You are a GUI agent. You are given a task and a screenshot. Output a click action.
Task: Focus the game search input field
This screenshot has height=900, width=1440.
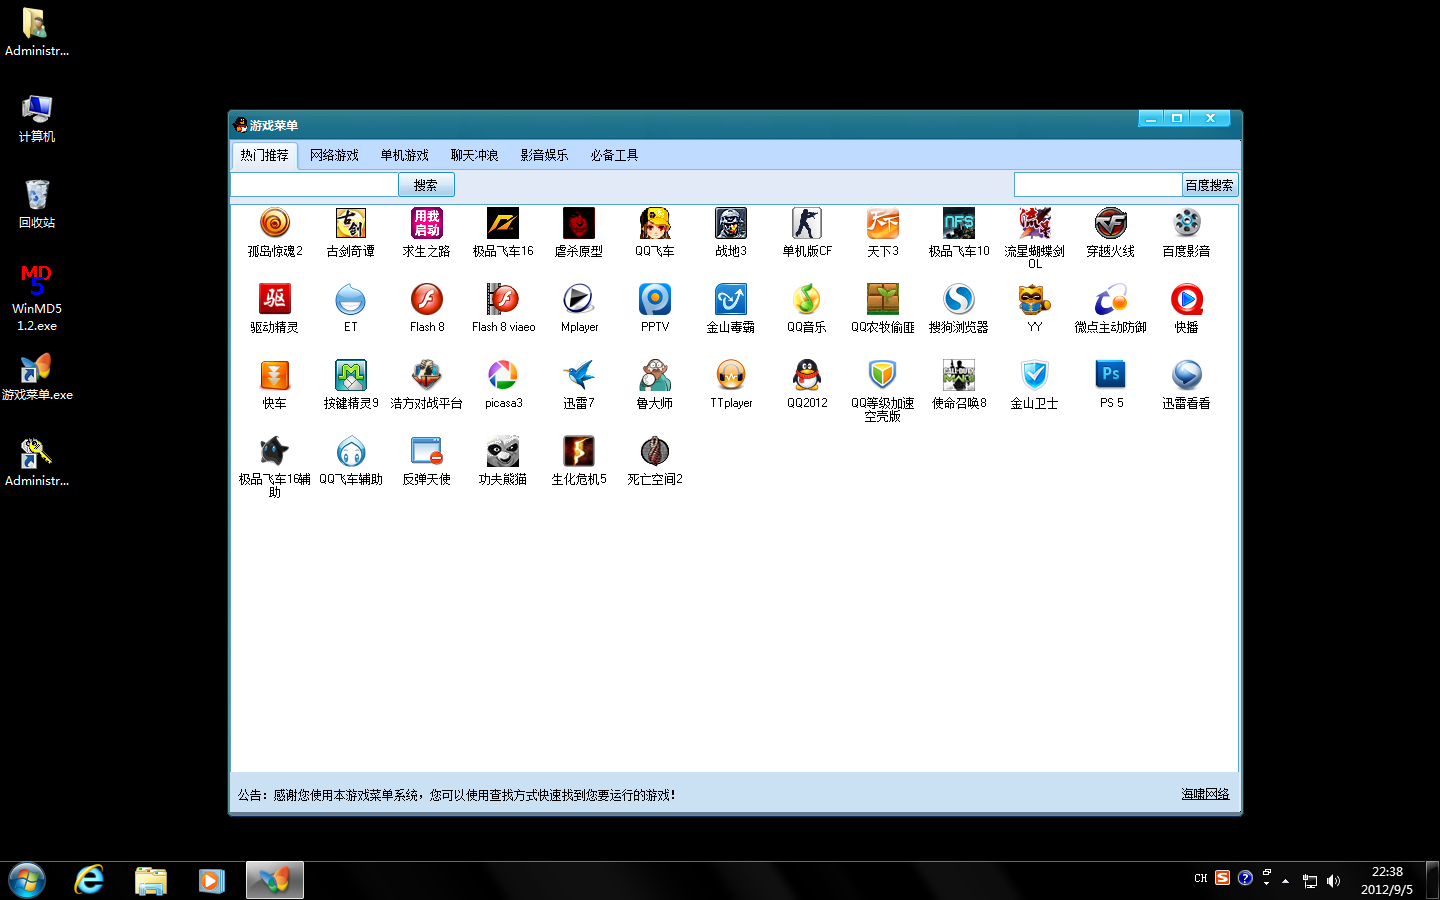tap(314, 185)
